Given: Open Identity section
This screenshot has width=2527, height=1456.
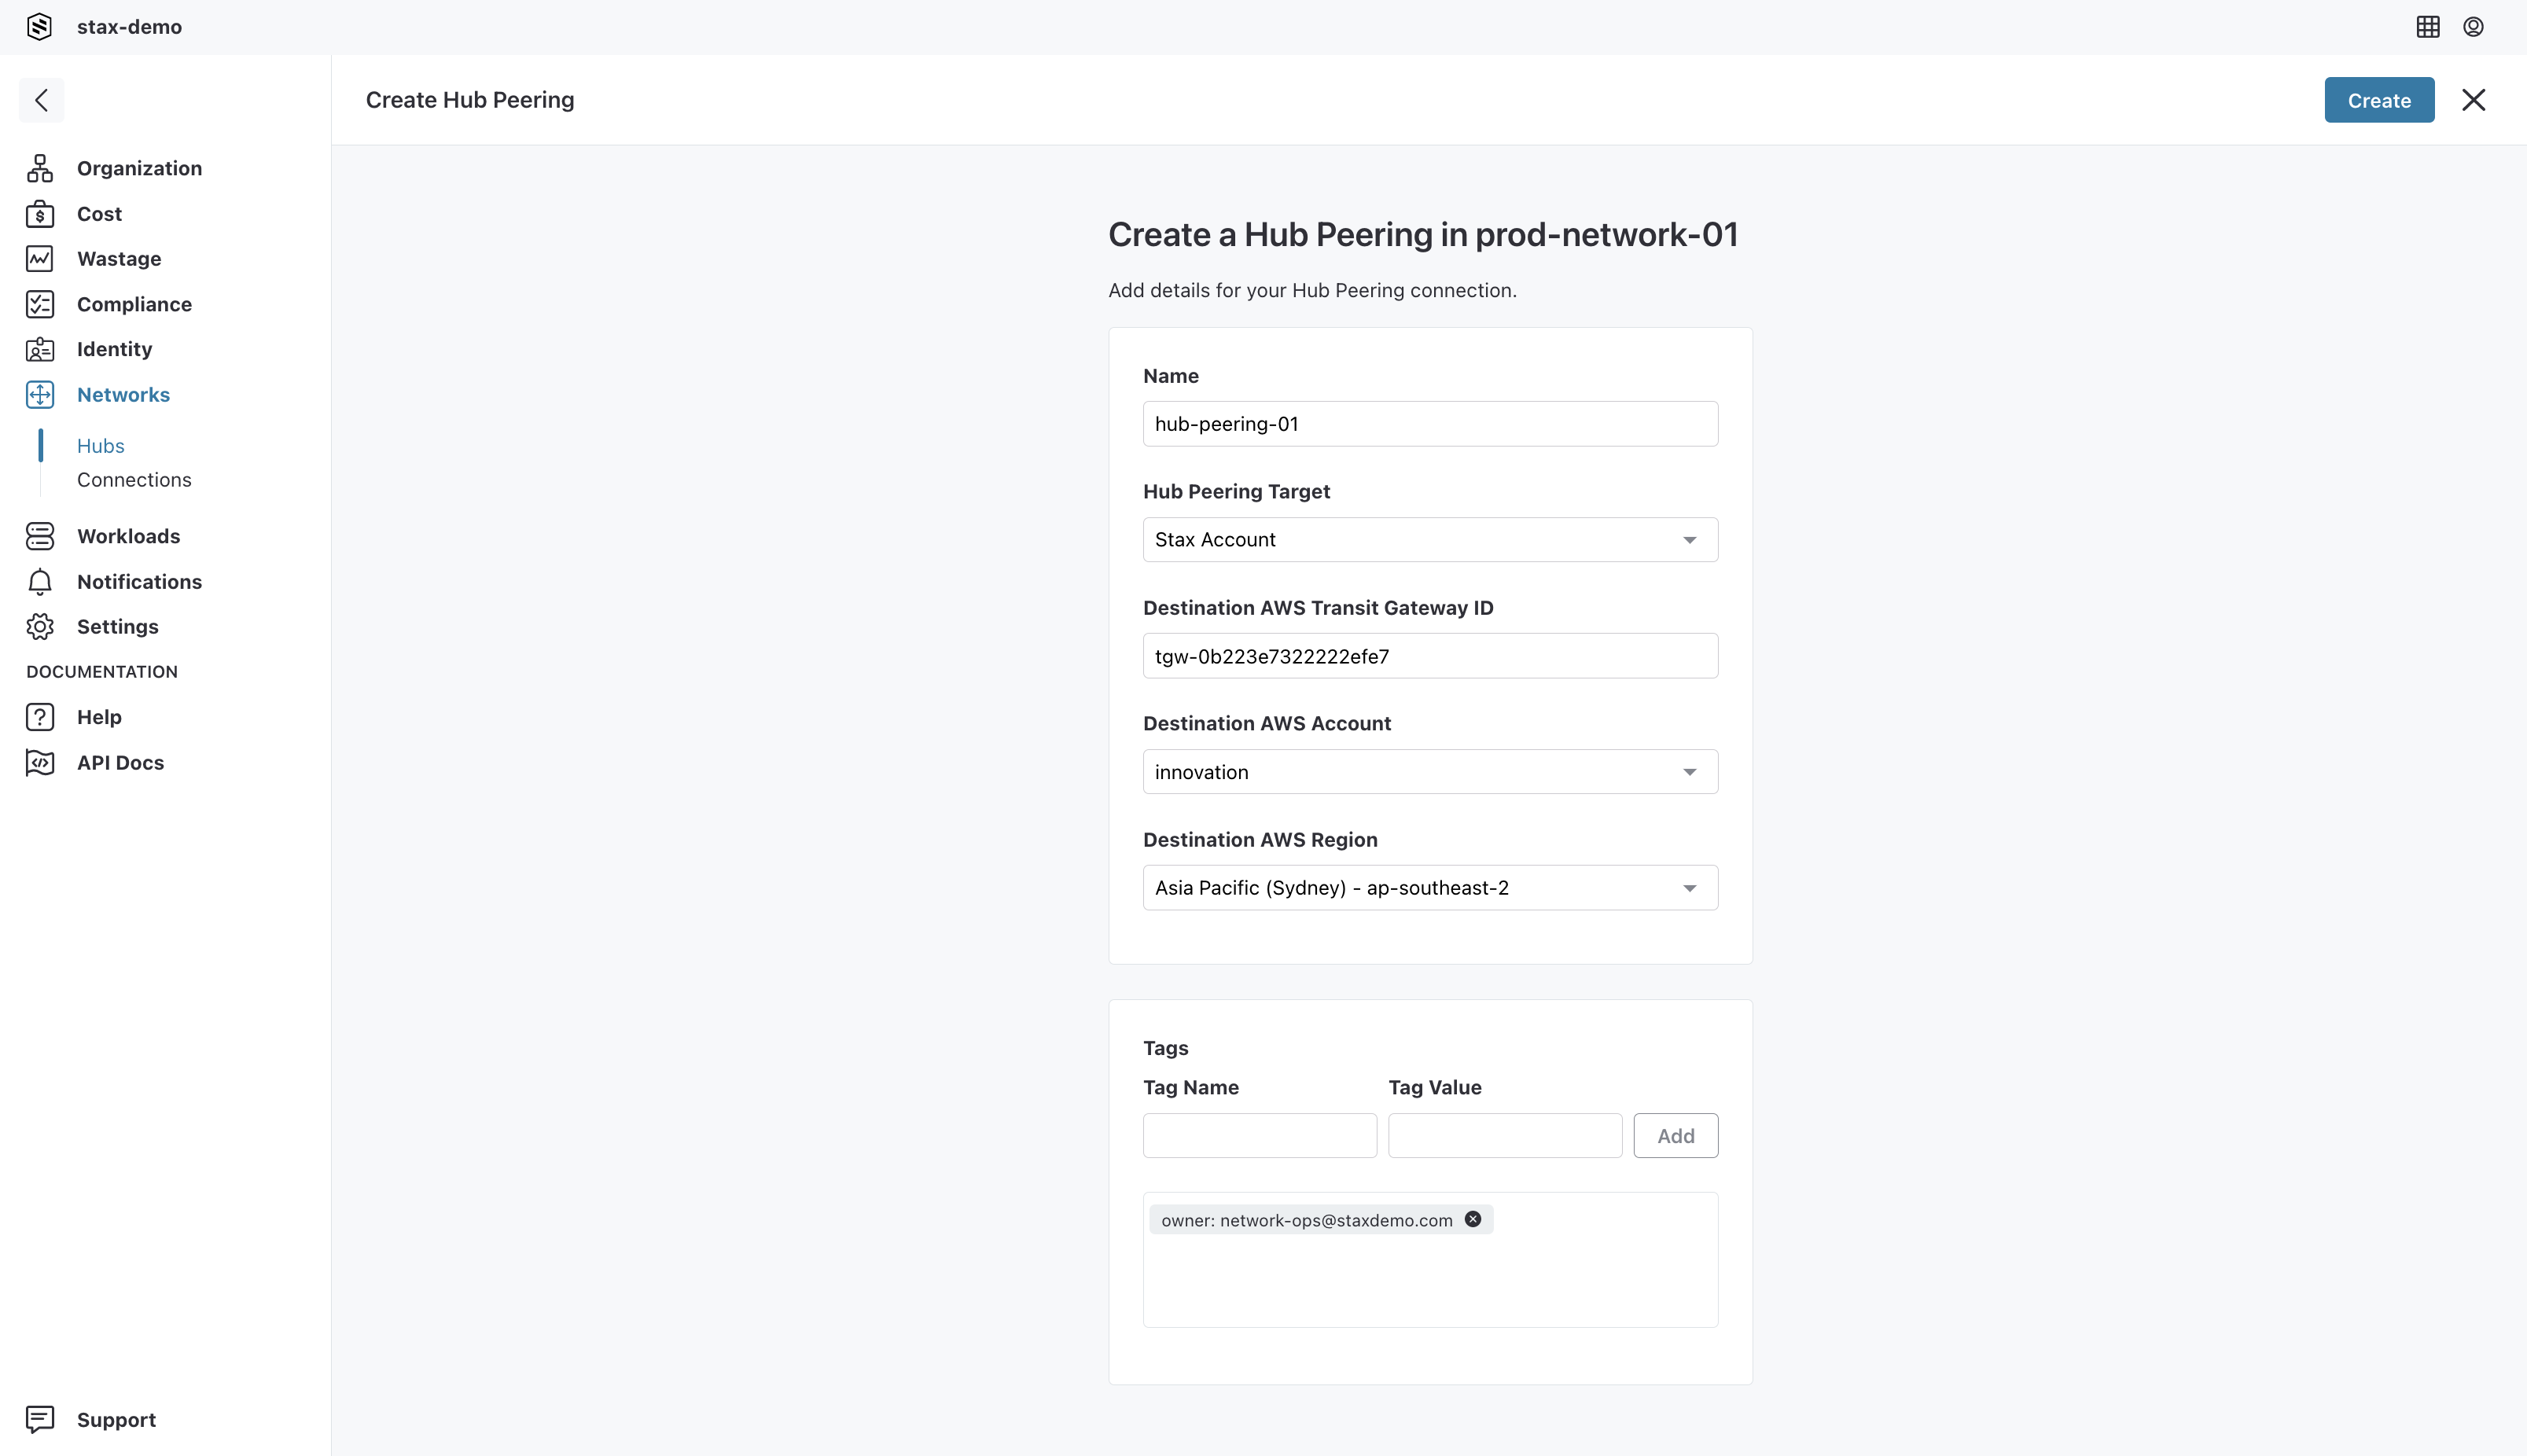Looking at the screenshot, I should (114, 349).
